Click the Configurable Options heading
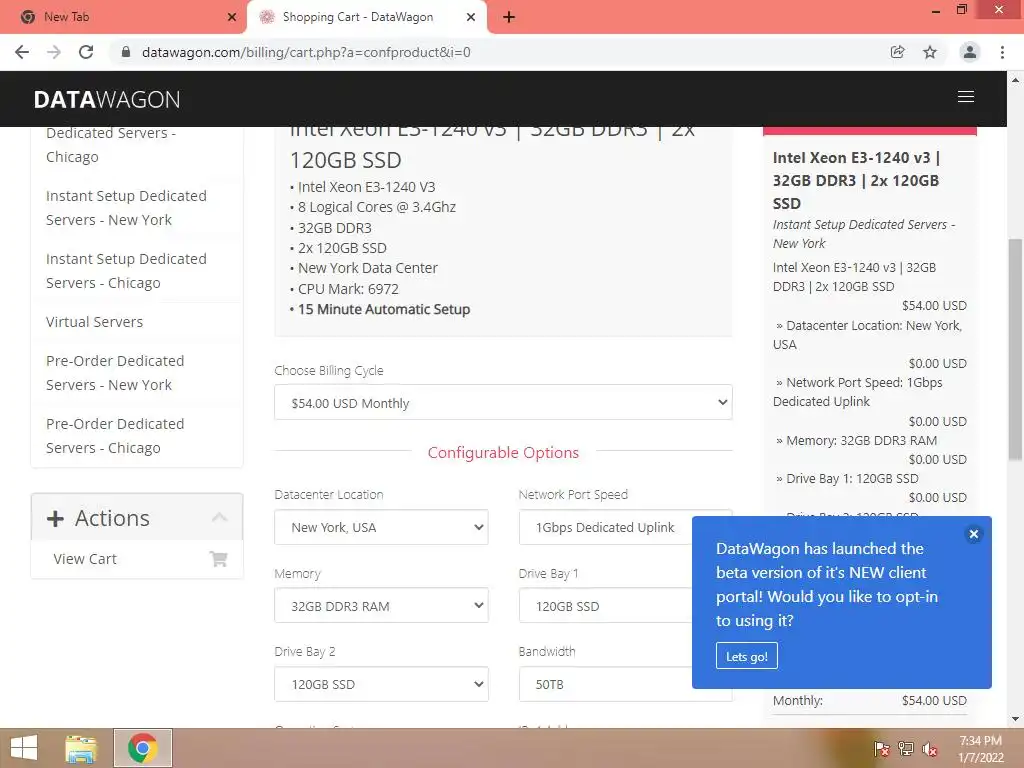The width and height of the screenshot is (1024, 768). [x=503, y=453]
